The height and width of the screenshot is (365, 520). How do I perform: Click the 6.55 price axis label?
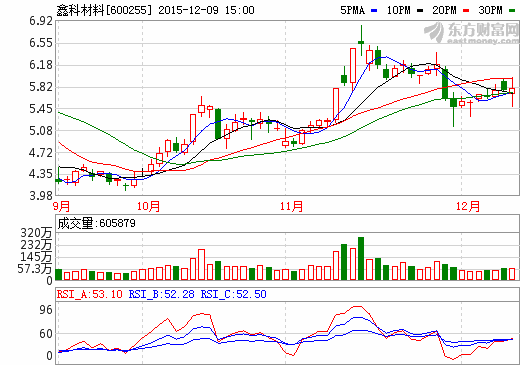point(41,43)
